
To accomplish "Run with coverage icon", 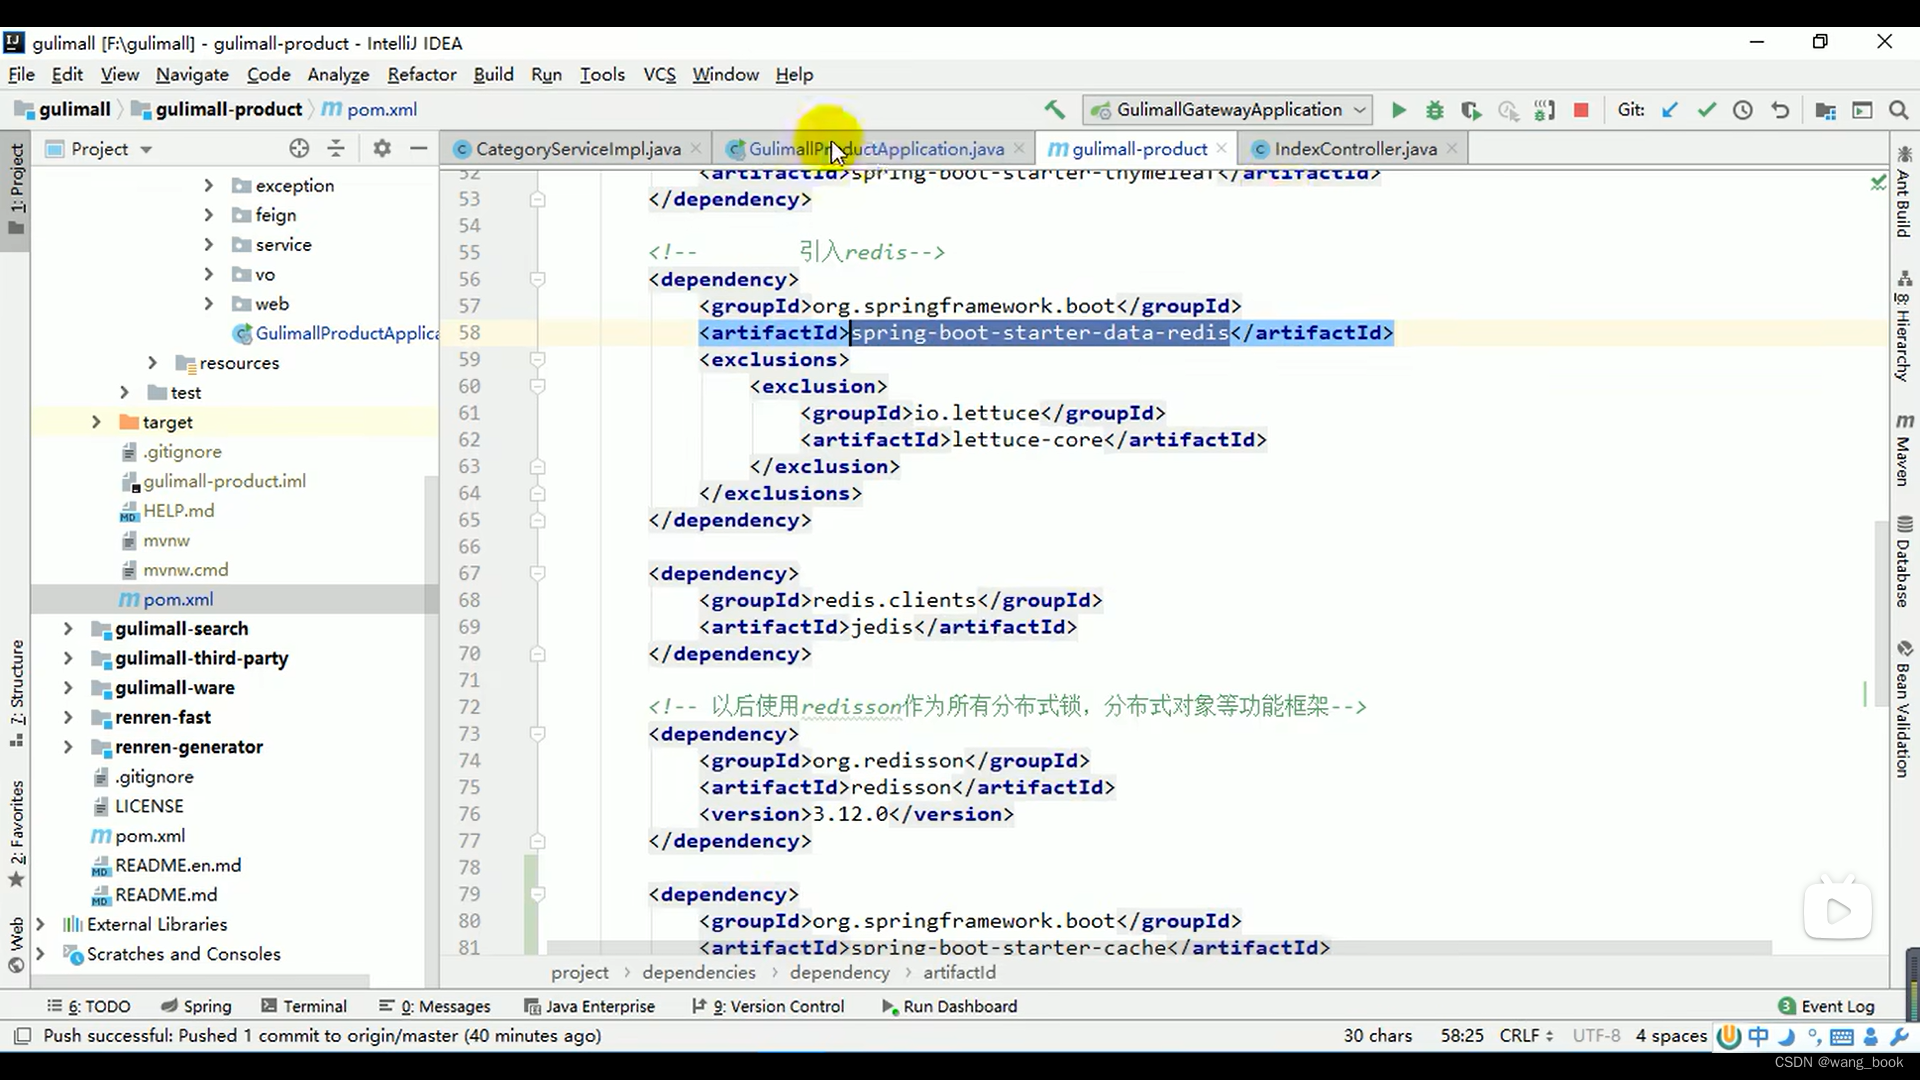I will click(1471, 110).
